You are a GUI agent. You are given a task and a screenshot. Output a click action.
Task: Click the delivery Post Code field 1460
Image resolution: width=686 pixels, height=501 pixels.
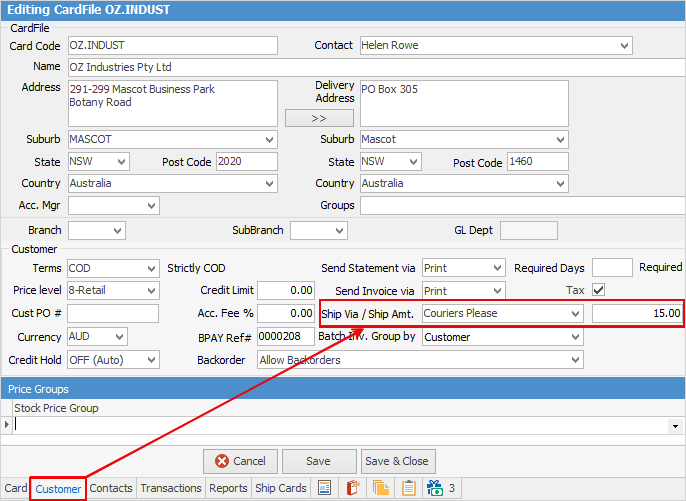coord(538,161)
